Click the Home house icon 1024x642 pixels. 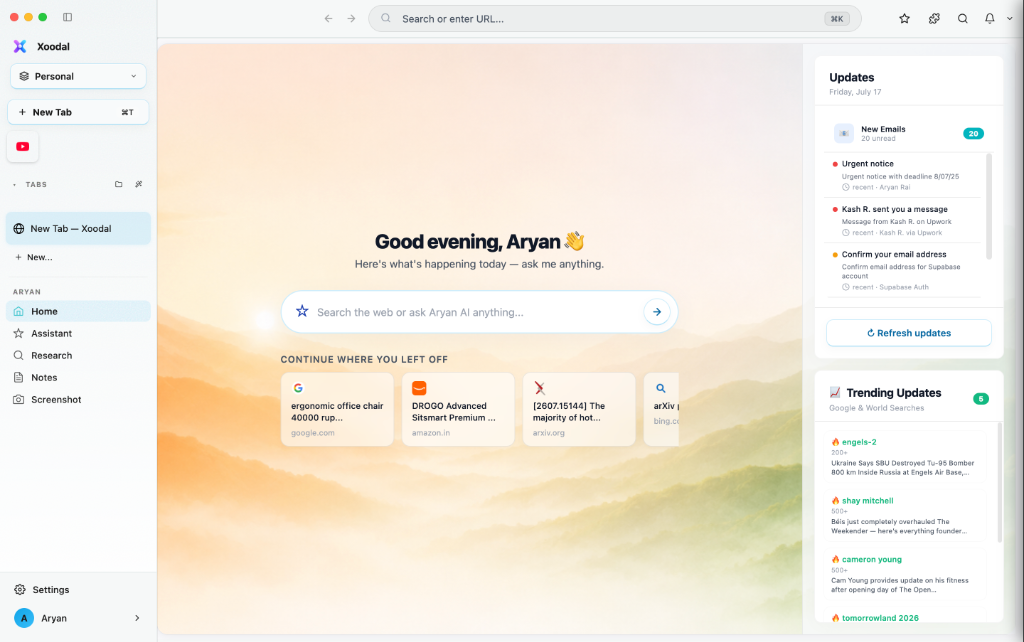coord(18,312)
